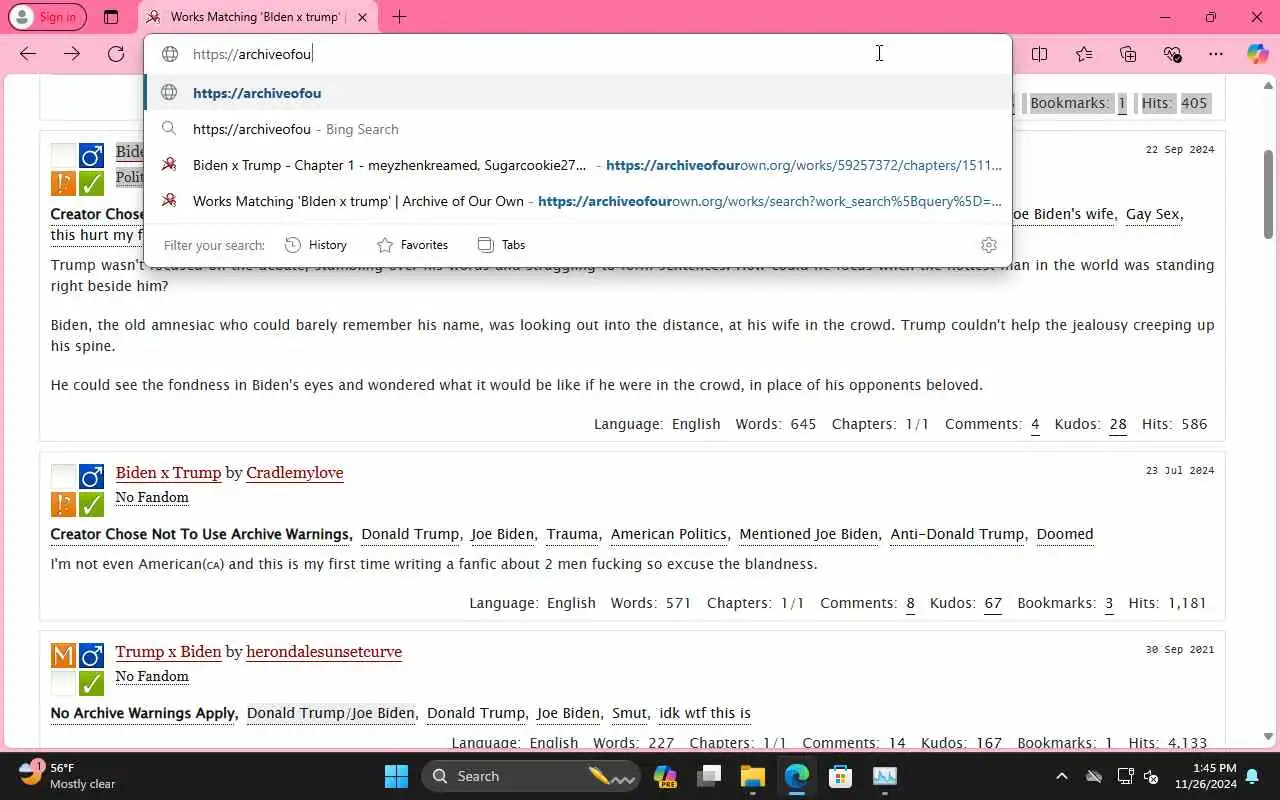Filter suggestions by History

[x=316, y=245]
